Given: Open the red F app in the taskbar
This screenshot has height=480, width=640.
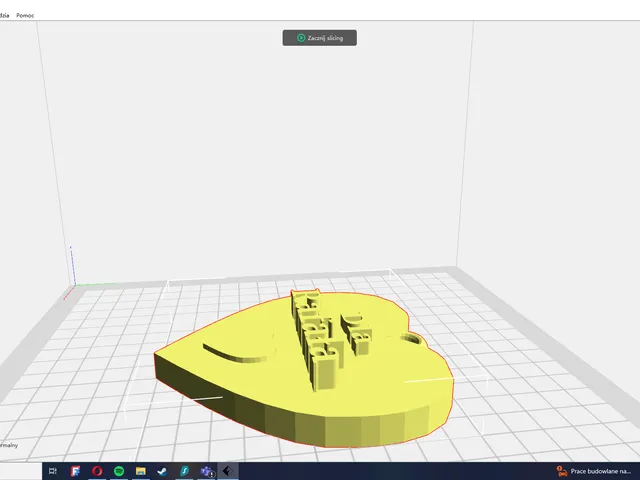Looking at the screenshot, I should (x=75, y=471).
